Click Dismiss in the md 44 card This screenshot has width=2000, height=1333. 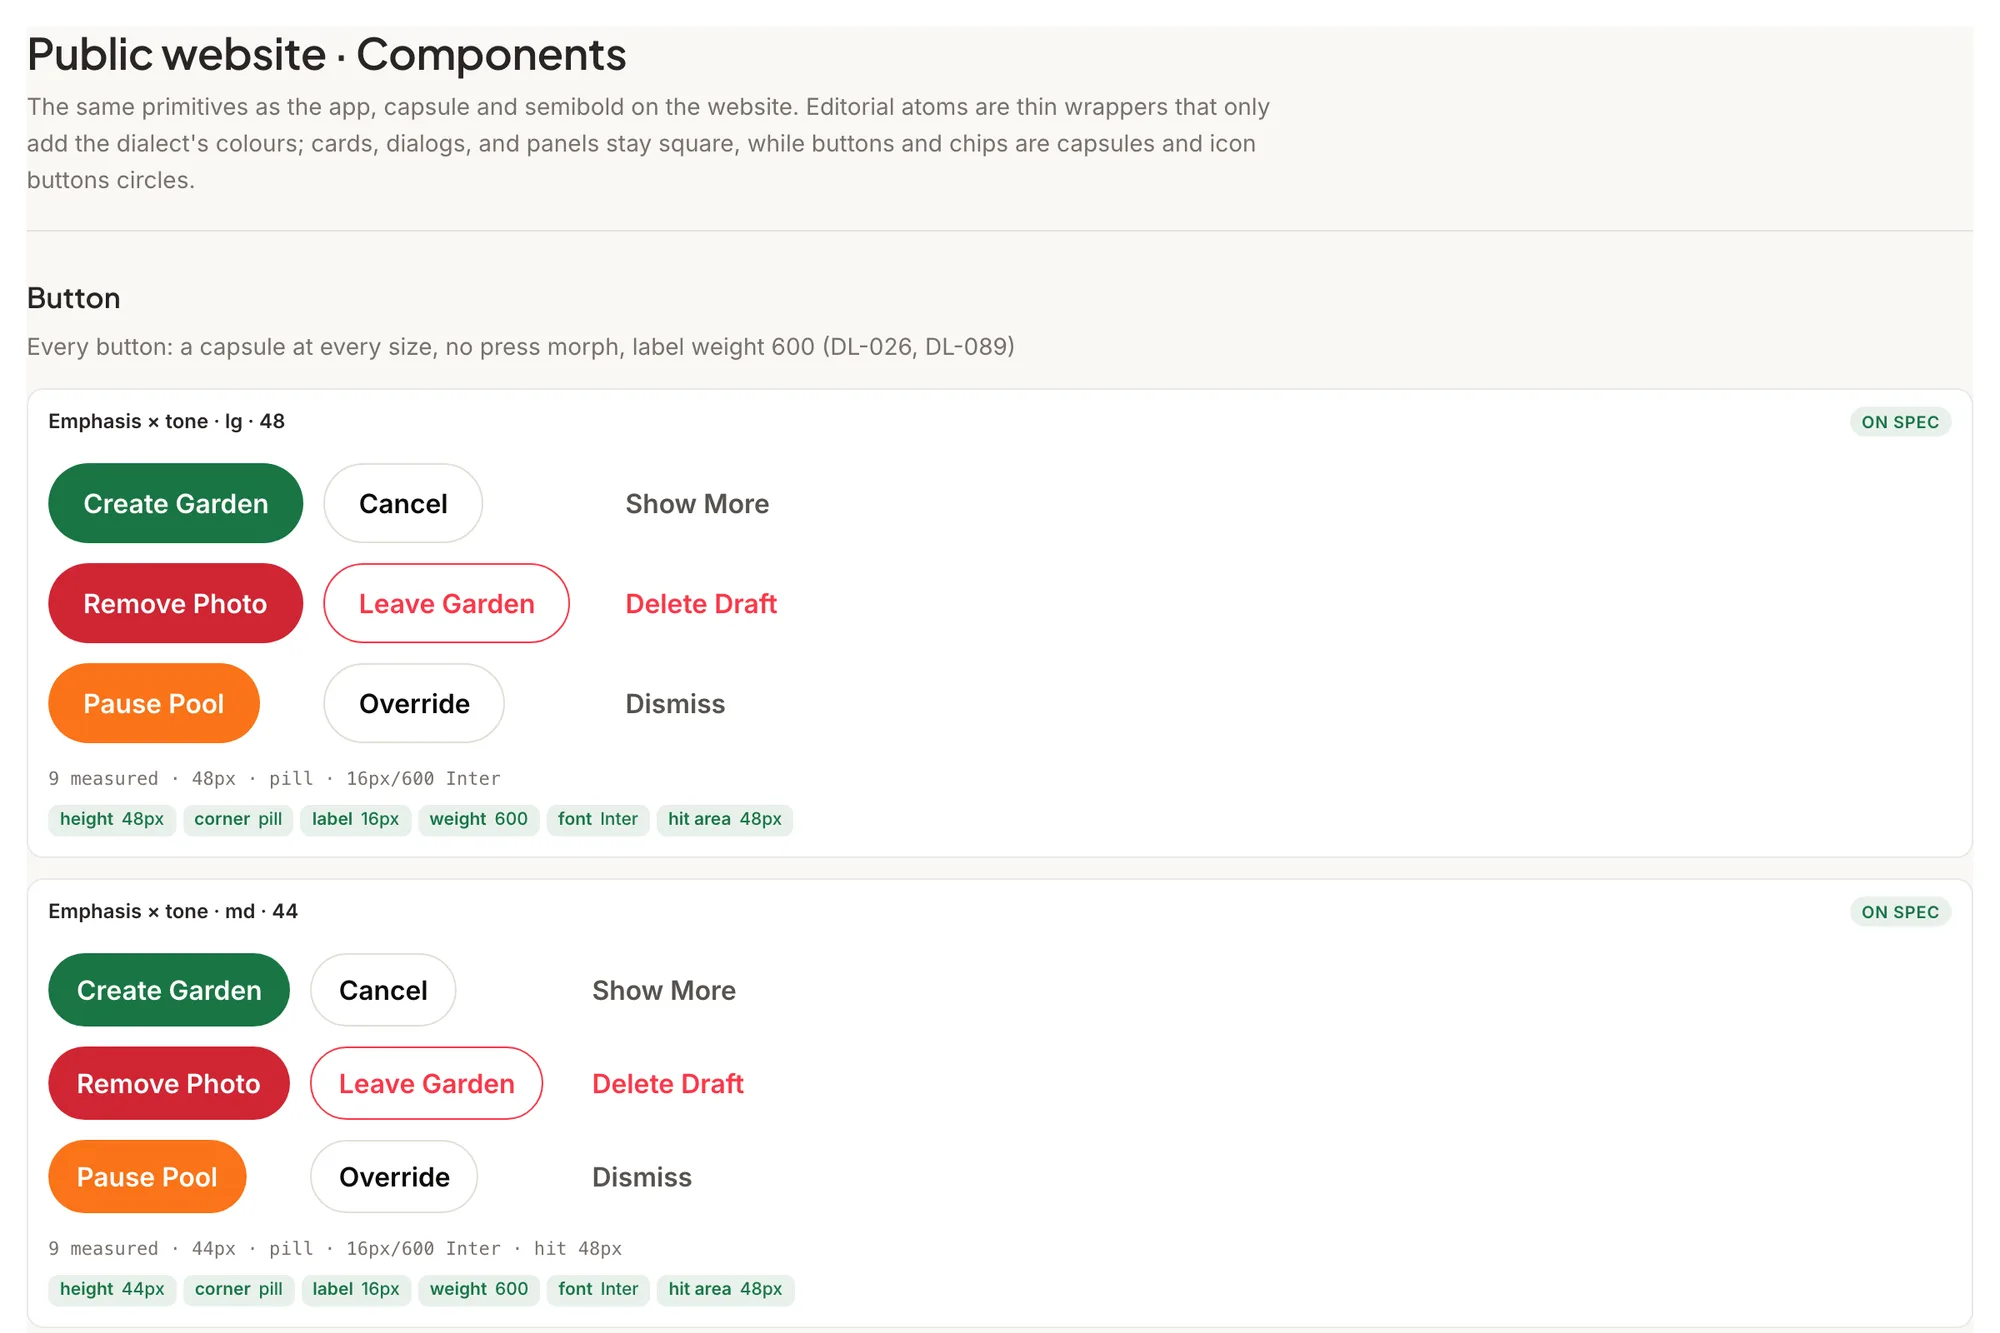(642, 1177)
